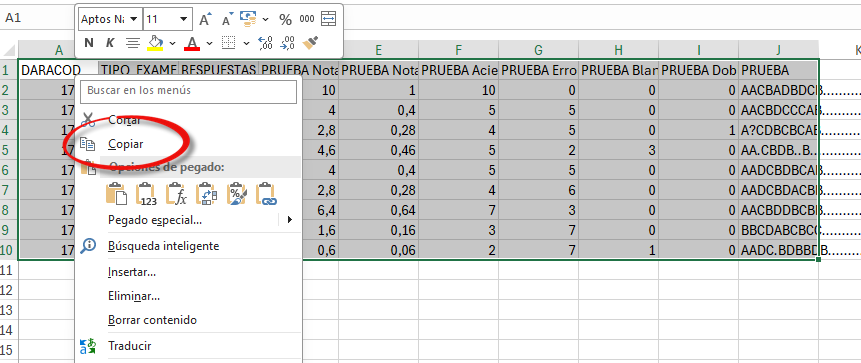Expand fill color options arrow
The image size is (861, 363).
[x=172, y=43]
